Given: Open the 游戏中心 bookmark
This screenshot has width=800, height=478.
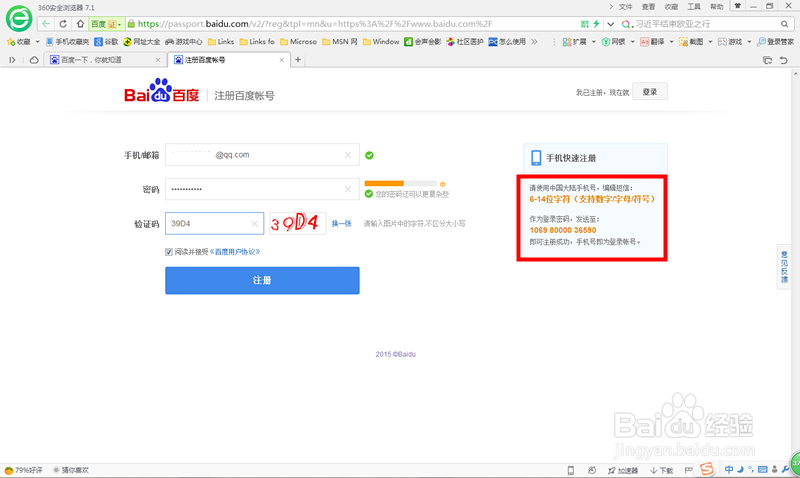Looking at the screenshot, I should point(184,42).
